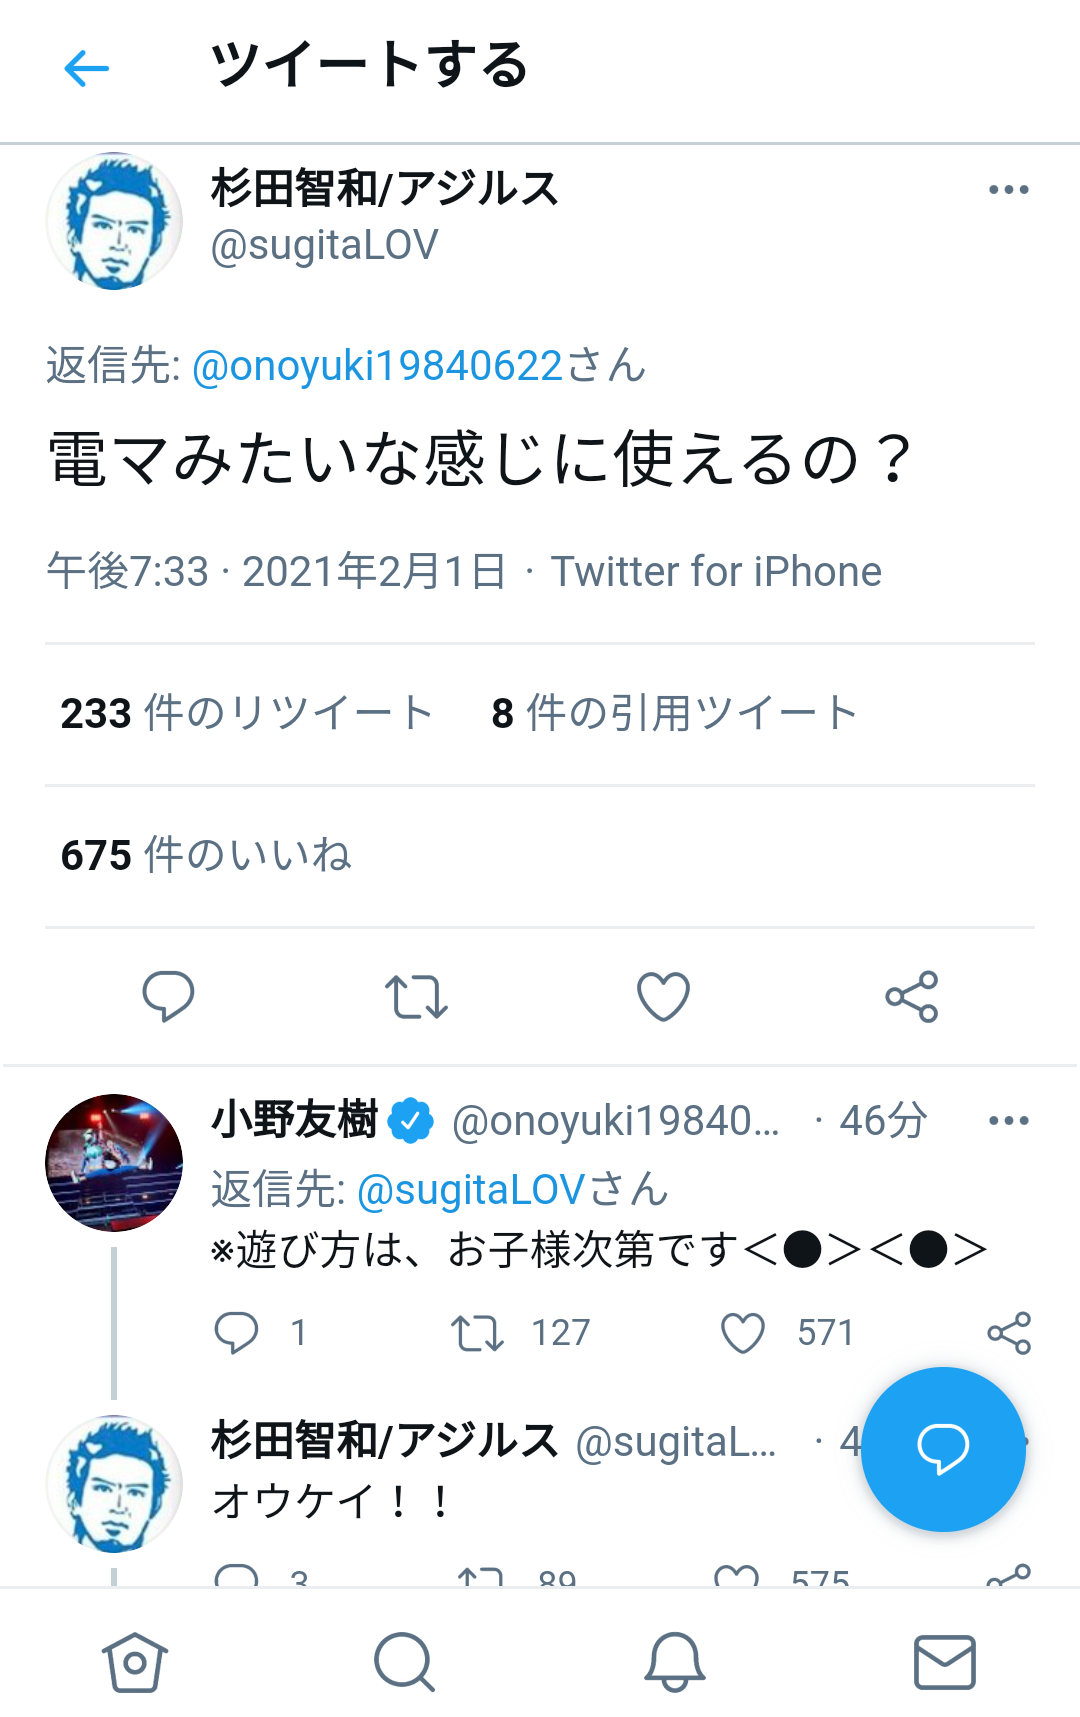Retweet 小野友樹's reply with 127 retweets
This screenshot has width=1080, height=1717.
pyautogui.click(x=477, y=1333)
